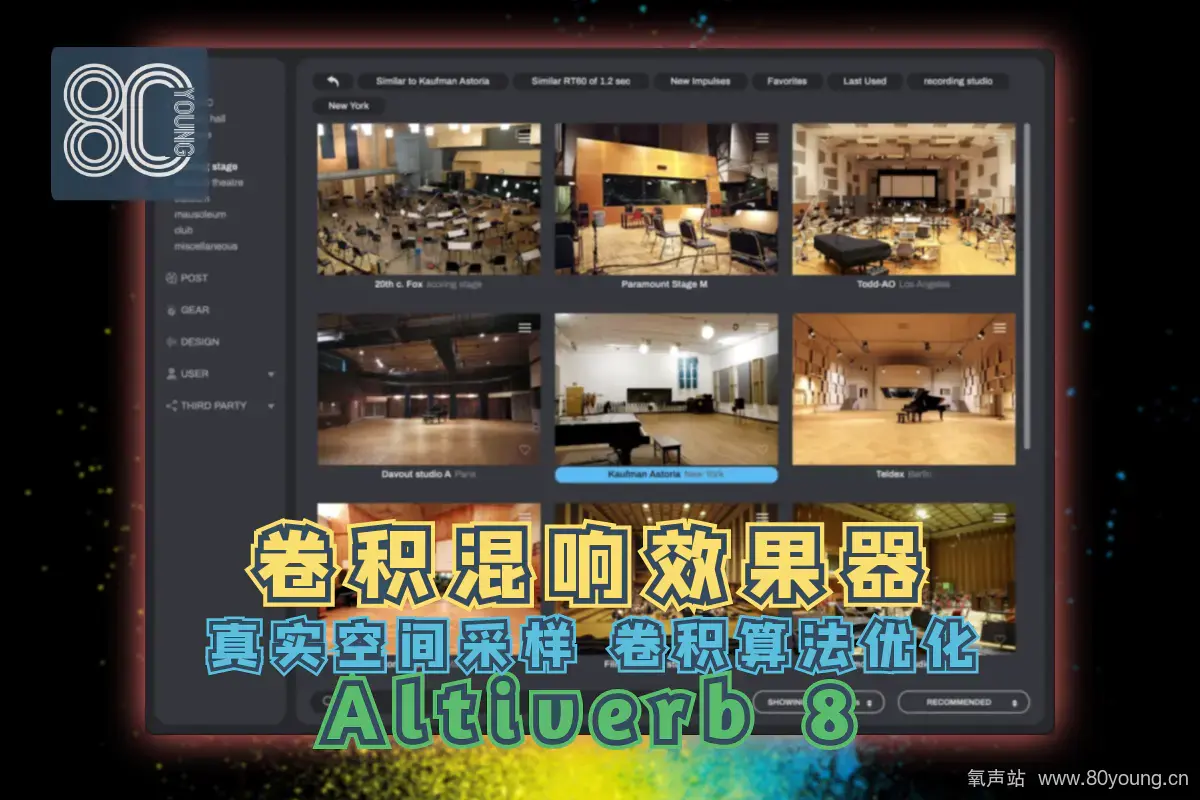Choose the club category
This screenshot has height=800, width=1200.
point(183,230)
